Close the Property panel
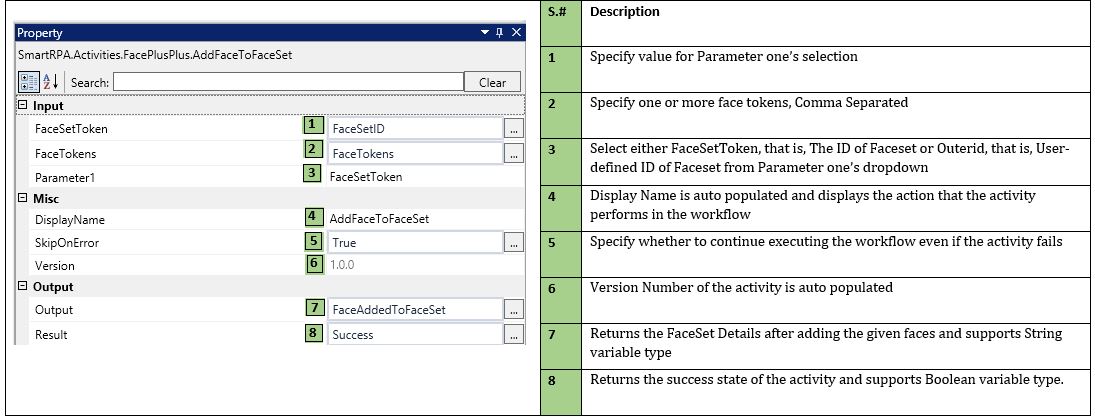Image resolution: width=1095 pixels, height=417 pixels. point(516,33)
